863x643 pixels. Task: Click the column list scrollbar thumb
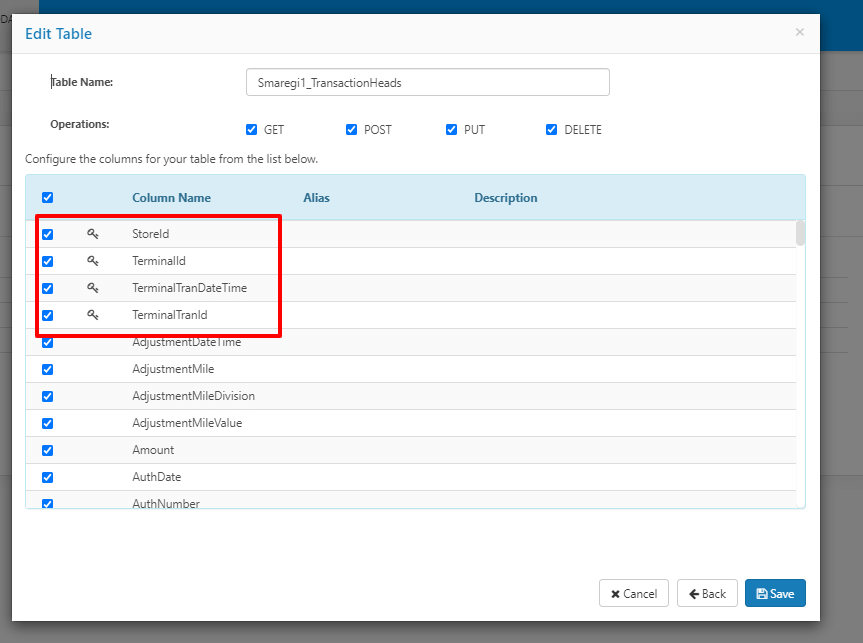tap(800, 233)
